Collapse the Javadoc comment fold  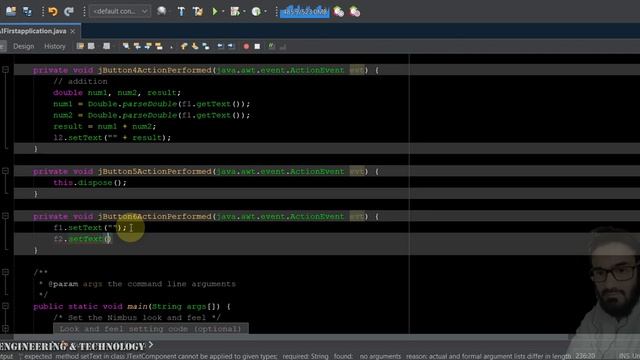(x=5, y=272)
